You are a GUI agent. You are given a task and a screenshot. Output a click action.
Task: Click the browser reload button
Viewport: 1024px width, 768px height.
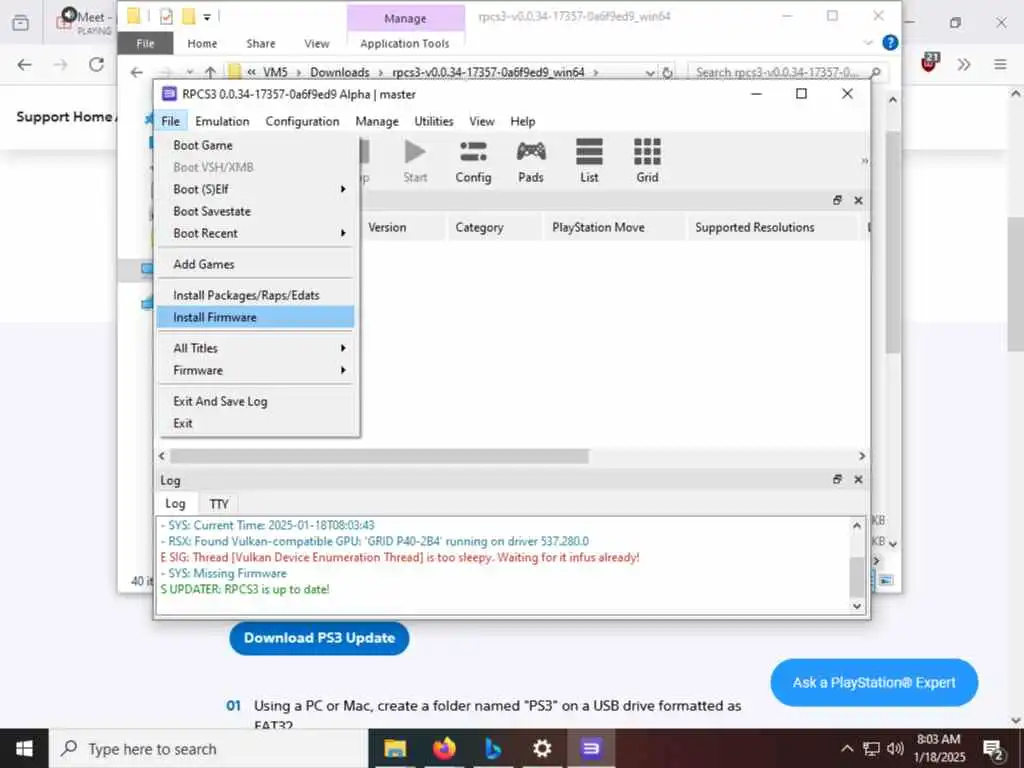point(97,64)
